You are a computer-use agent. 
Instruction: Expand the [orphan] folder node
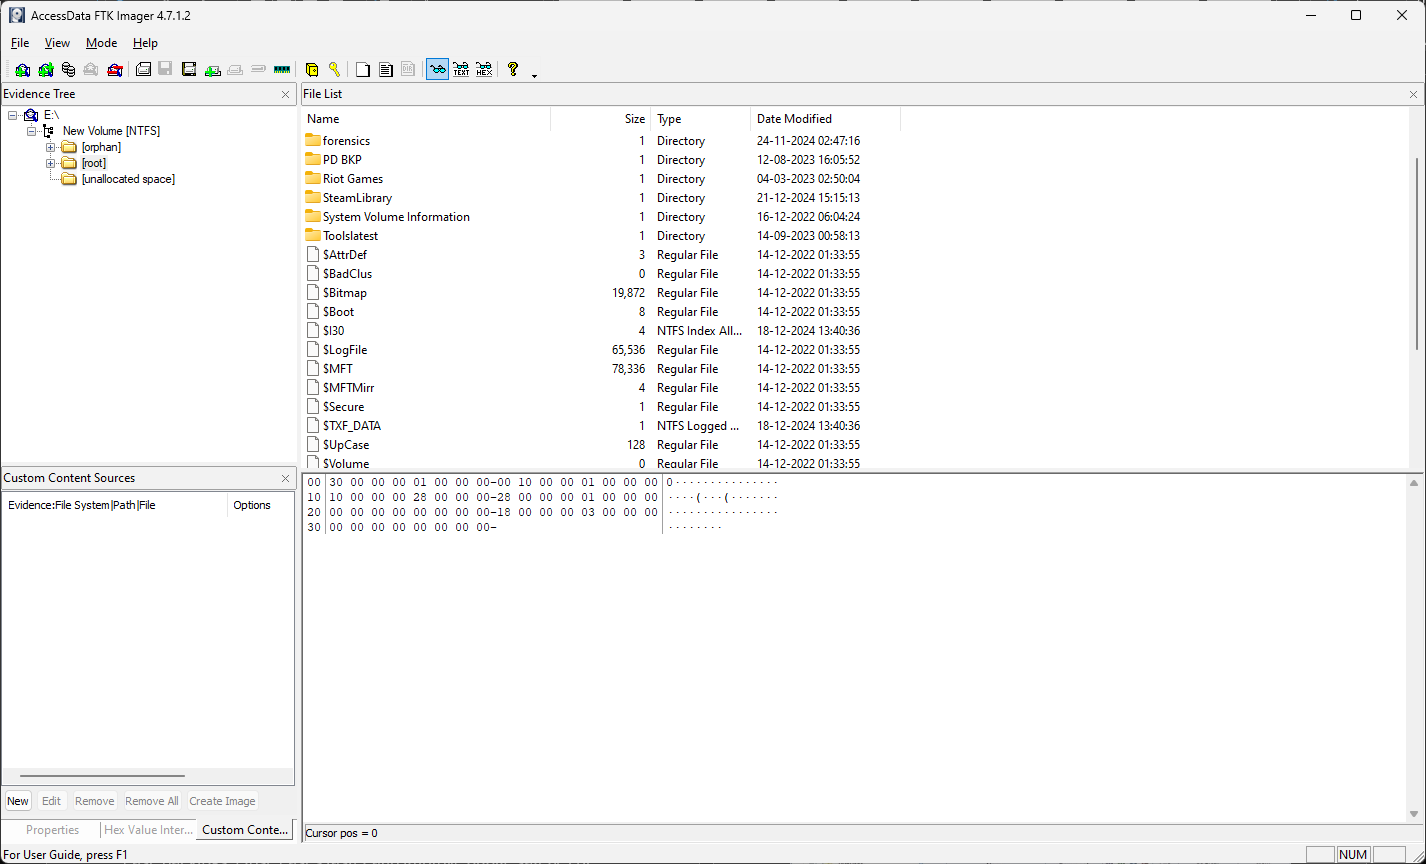click(x=51, y=147)
